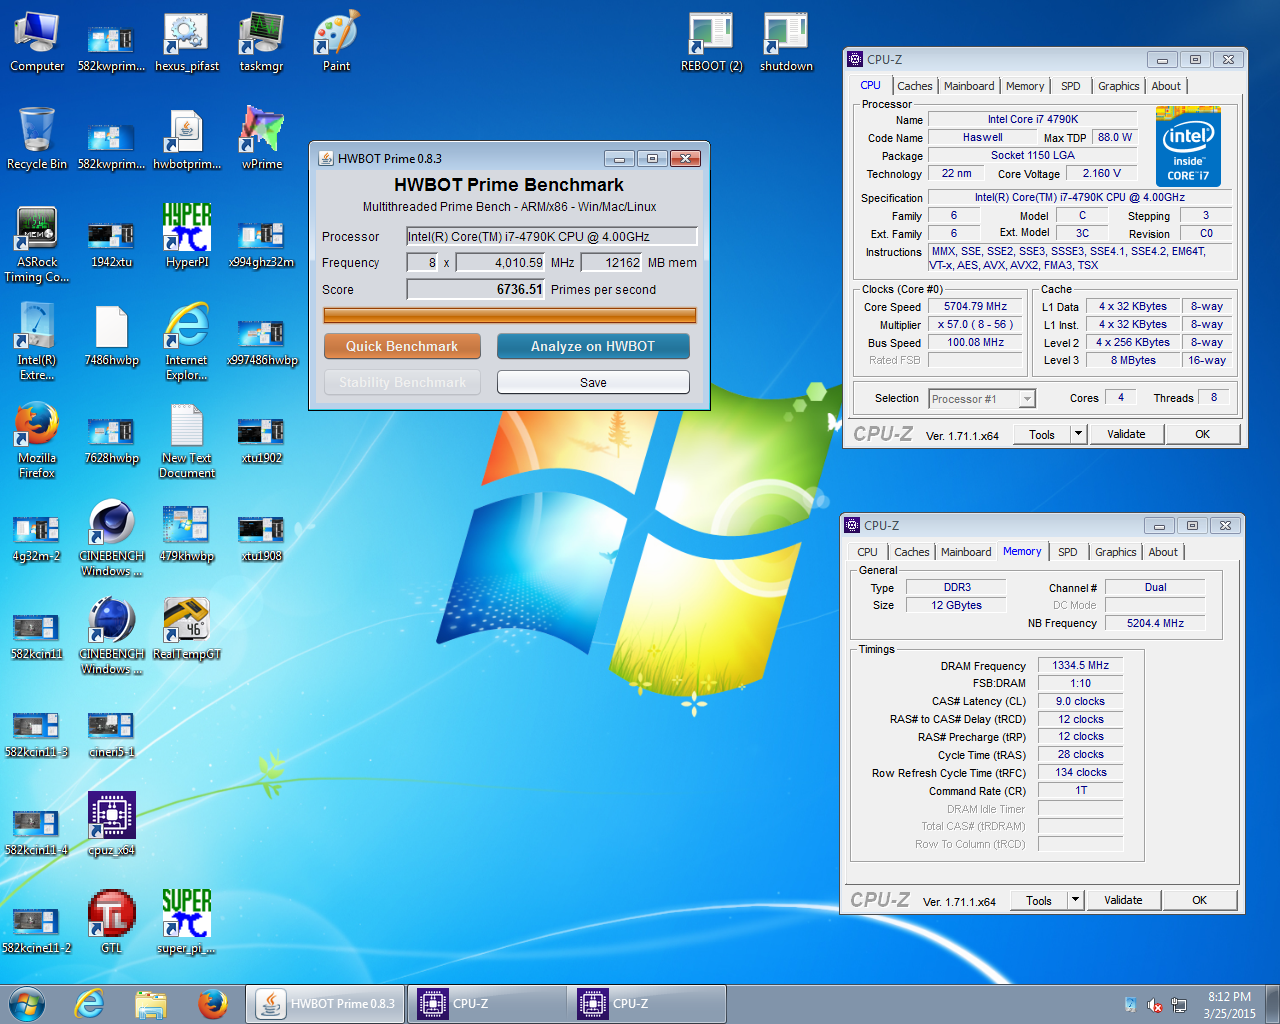
Task: Click OK in bottom CPU-Z window
Action: point(1200,900)
